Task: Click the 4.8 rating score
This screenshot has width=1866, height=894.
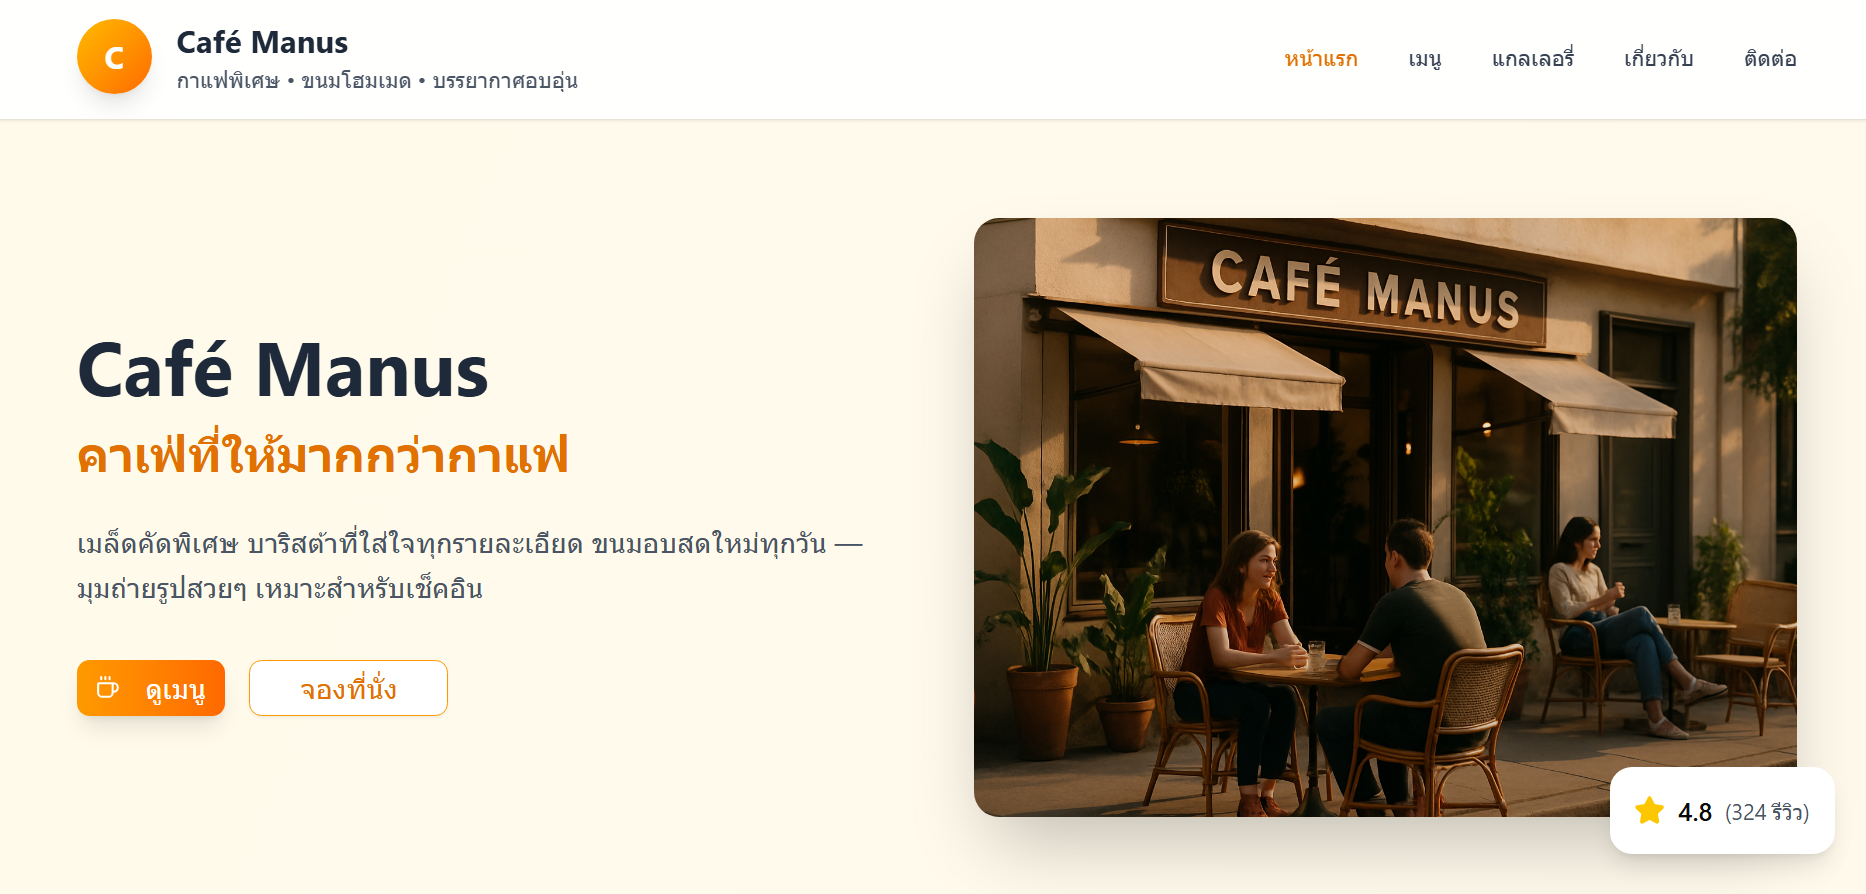Action: [x=1695, y=812]
